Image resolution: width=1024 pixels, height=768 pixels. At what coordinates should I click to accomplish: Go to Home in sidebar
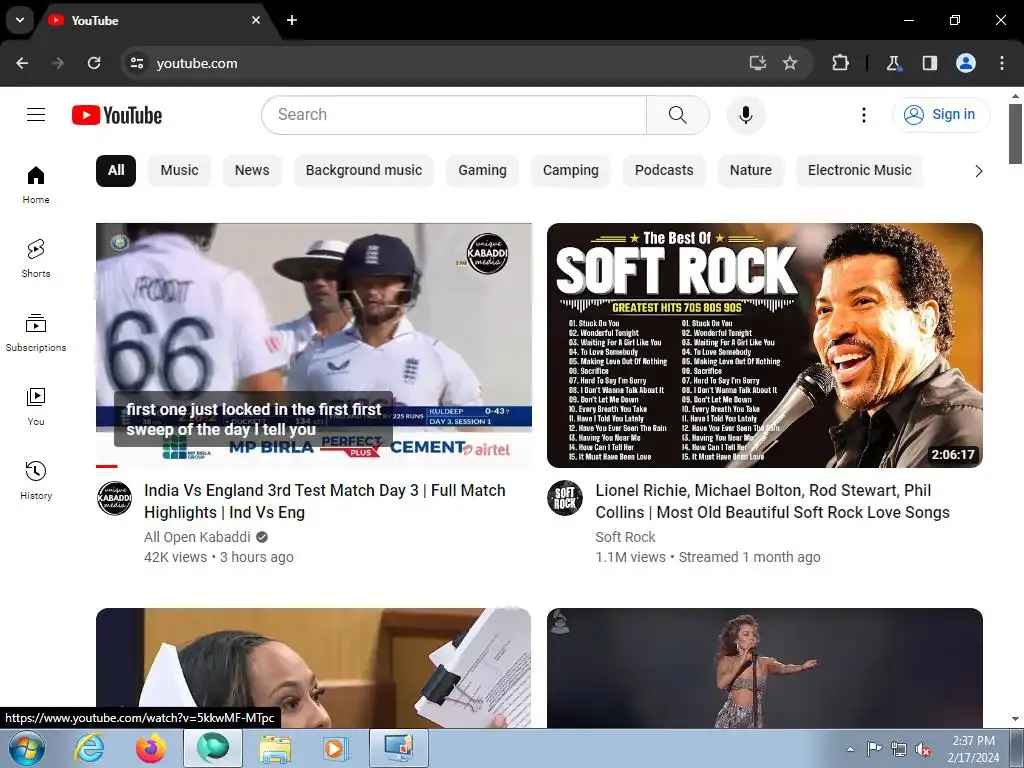pyautogui.click(x=36, y=185)
